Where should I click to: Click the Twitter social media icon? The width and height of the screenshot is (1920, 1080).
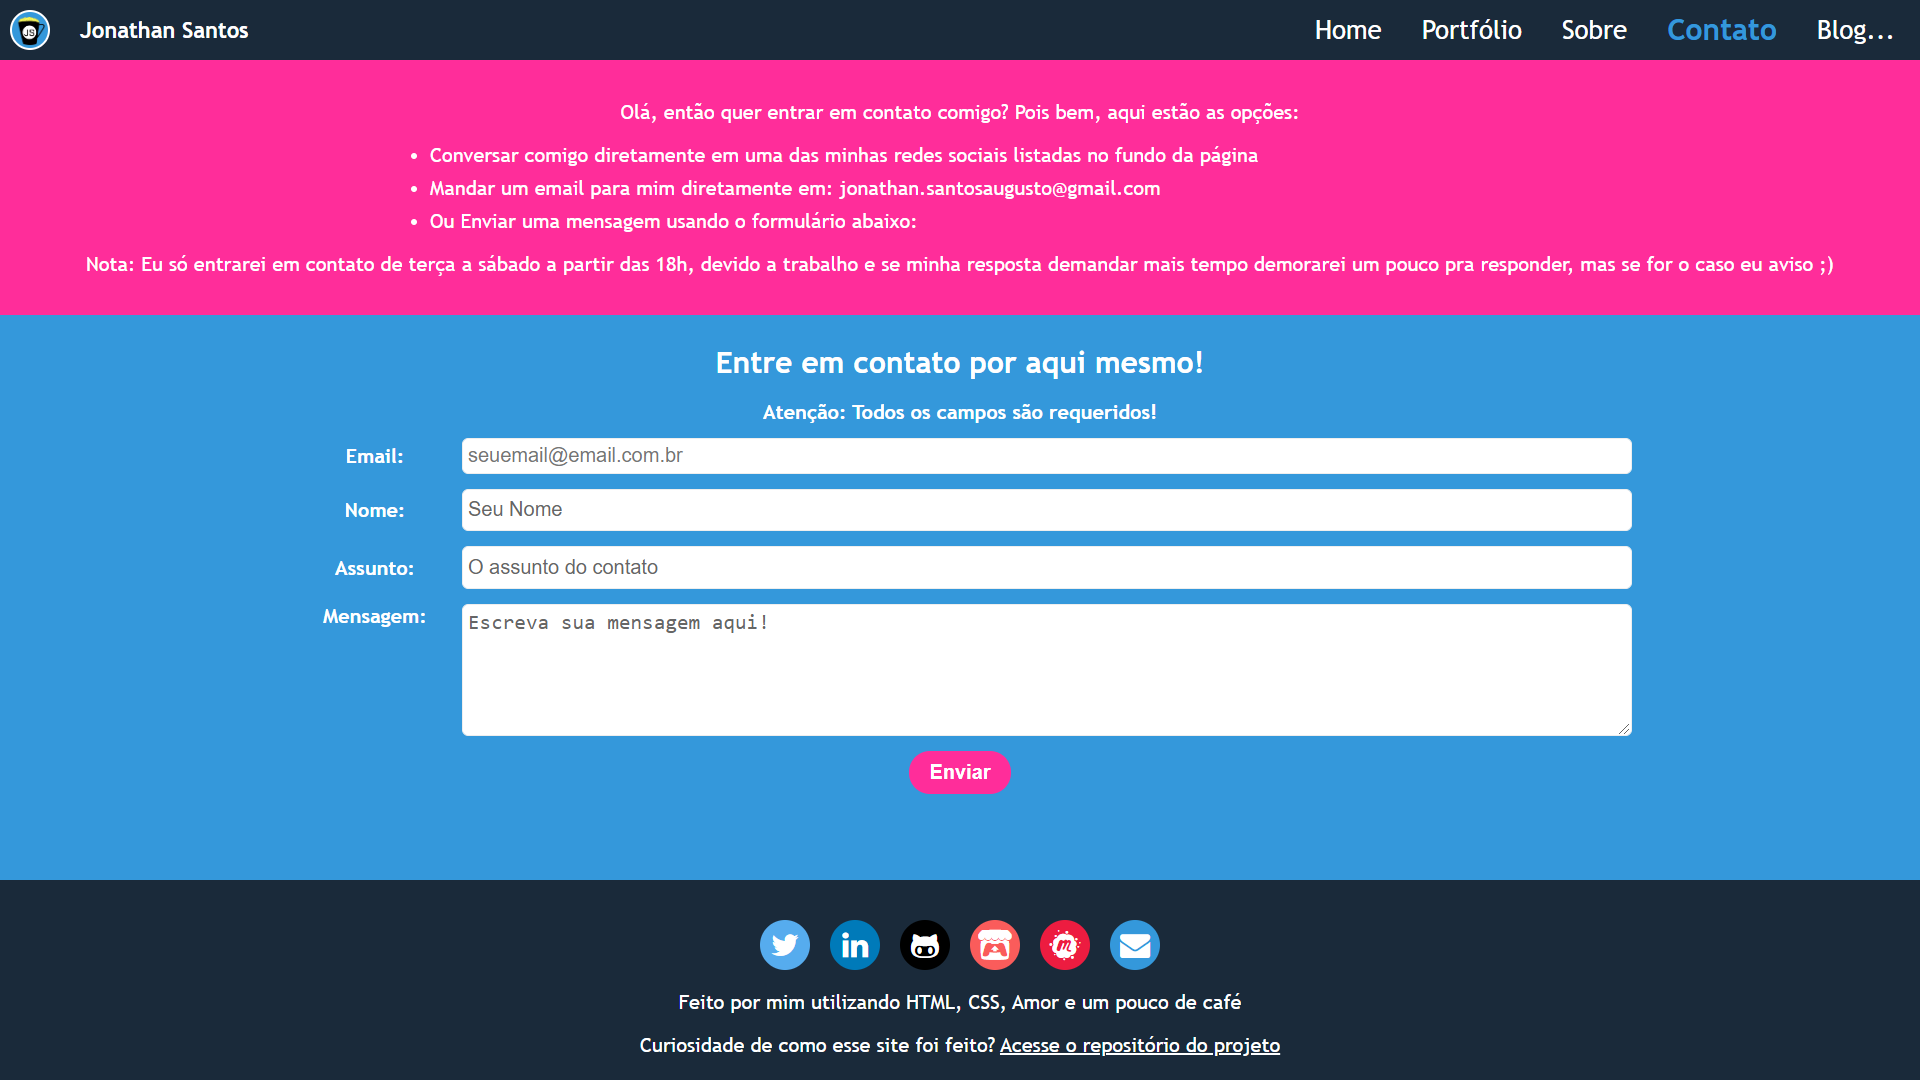(x=785, y=944)
